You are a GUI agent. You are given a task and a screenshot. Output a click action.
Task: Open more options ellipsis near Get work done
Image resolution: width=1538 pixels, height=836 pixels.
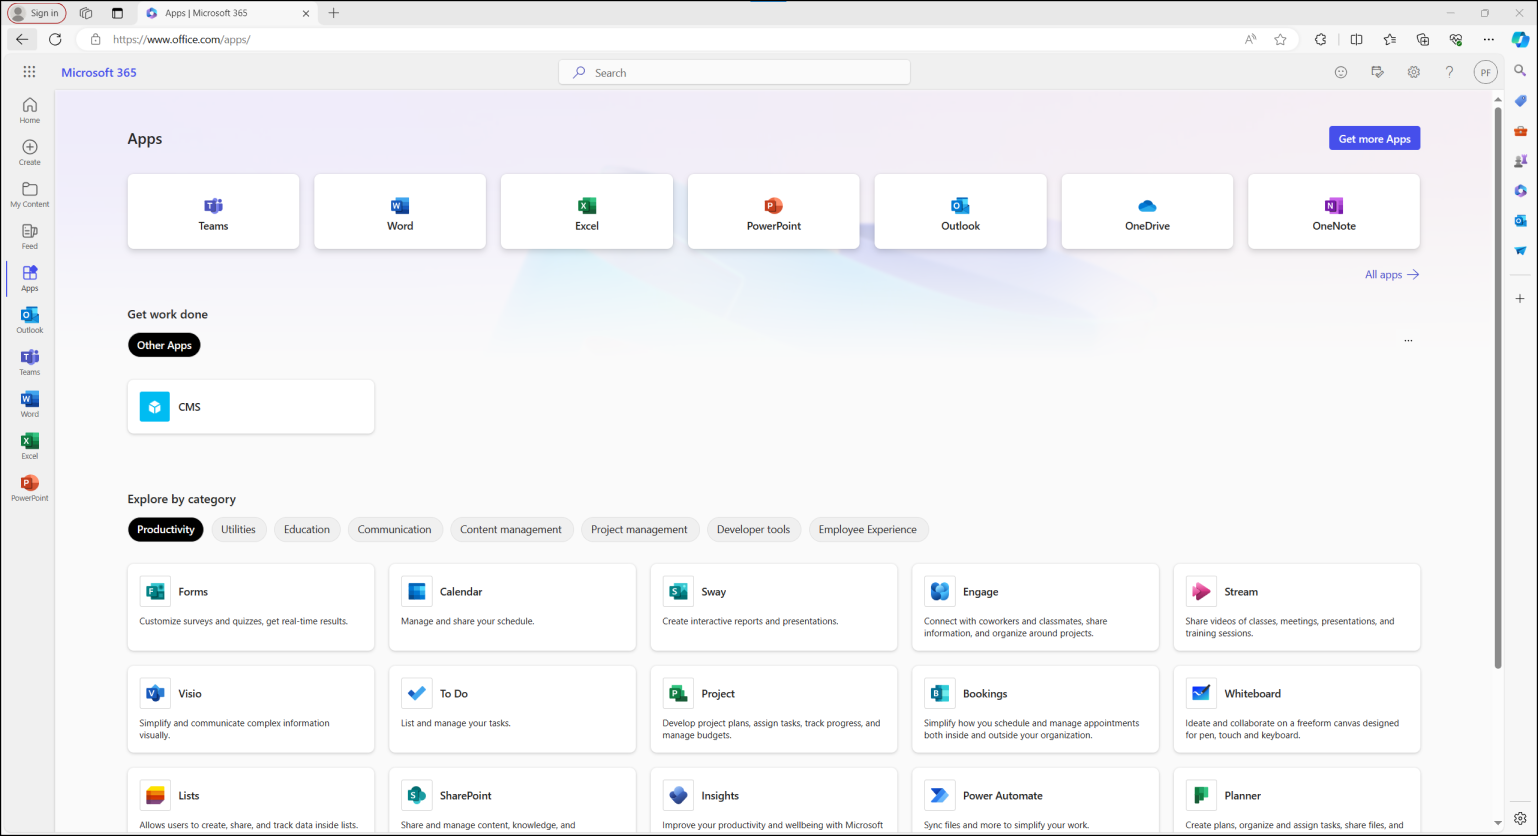[x=1408, y=341]
